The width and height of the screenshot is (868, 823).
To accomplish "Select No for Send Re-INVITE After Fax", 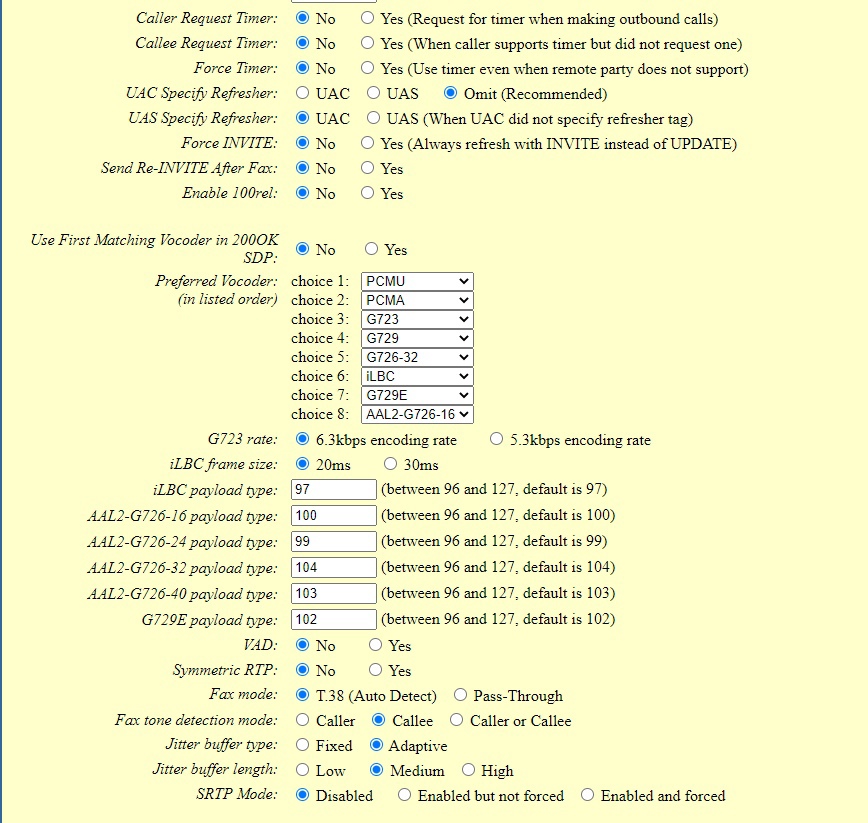I will point(302,168).
